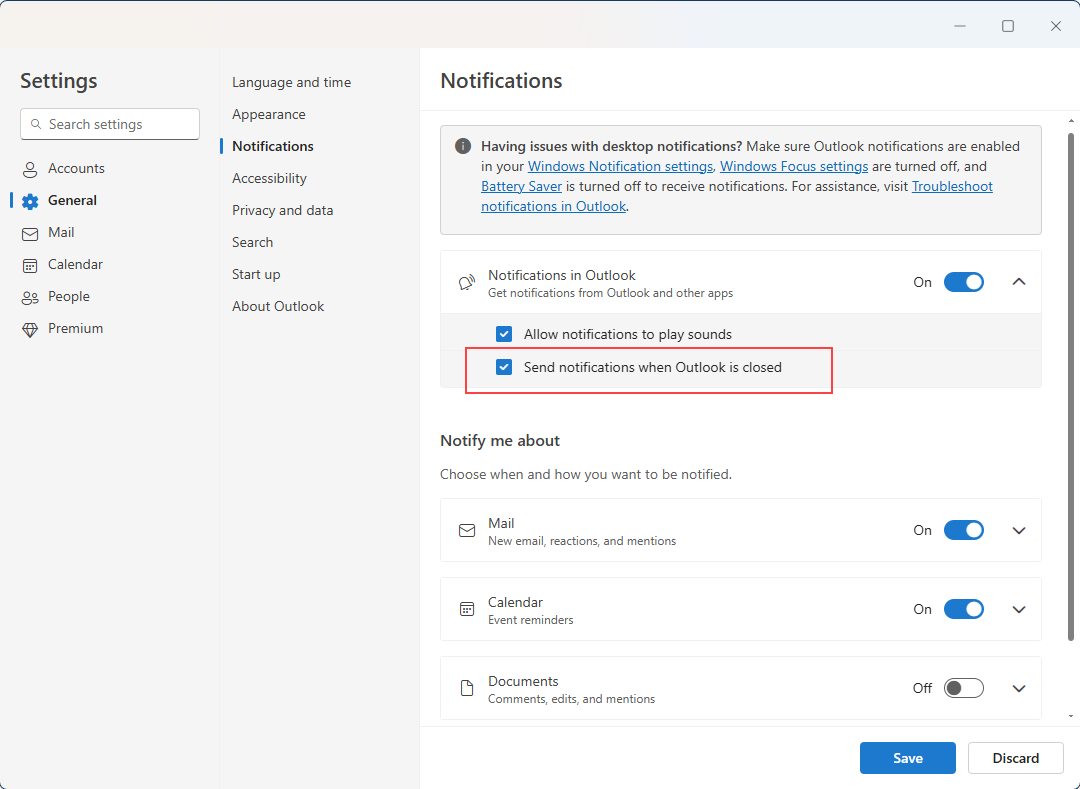Click the Premium diamond icon
The width and height of the screenshot is (1080, 789).
click(30, 329)
